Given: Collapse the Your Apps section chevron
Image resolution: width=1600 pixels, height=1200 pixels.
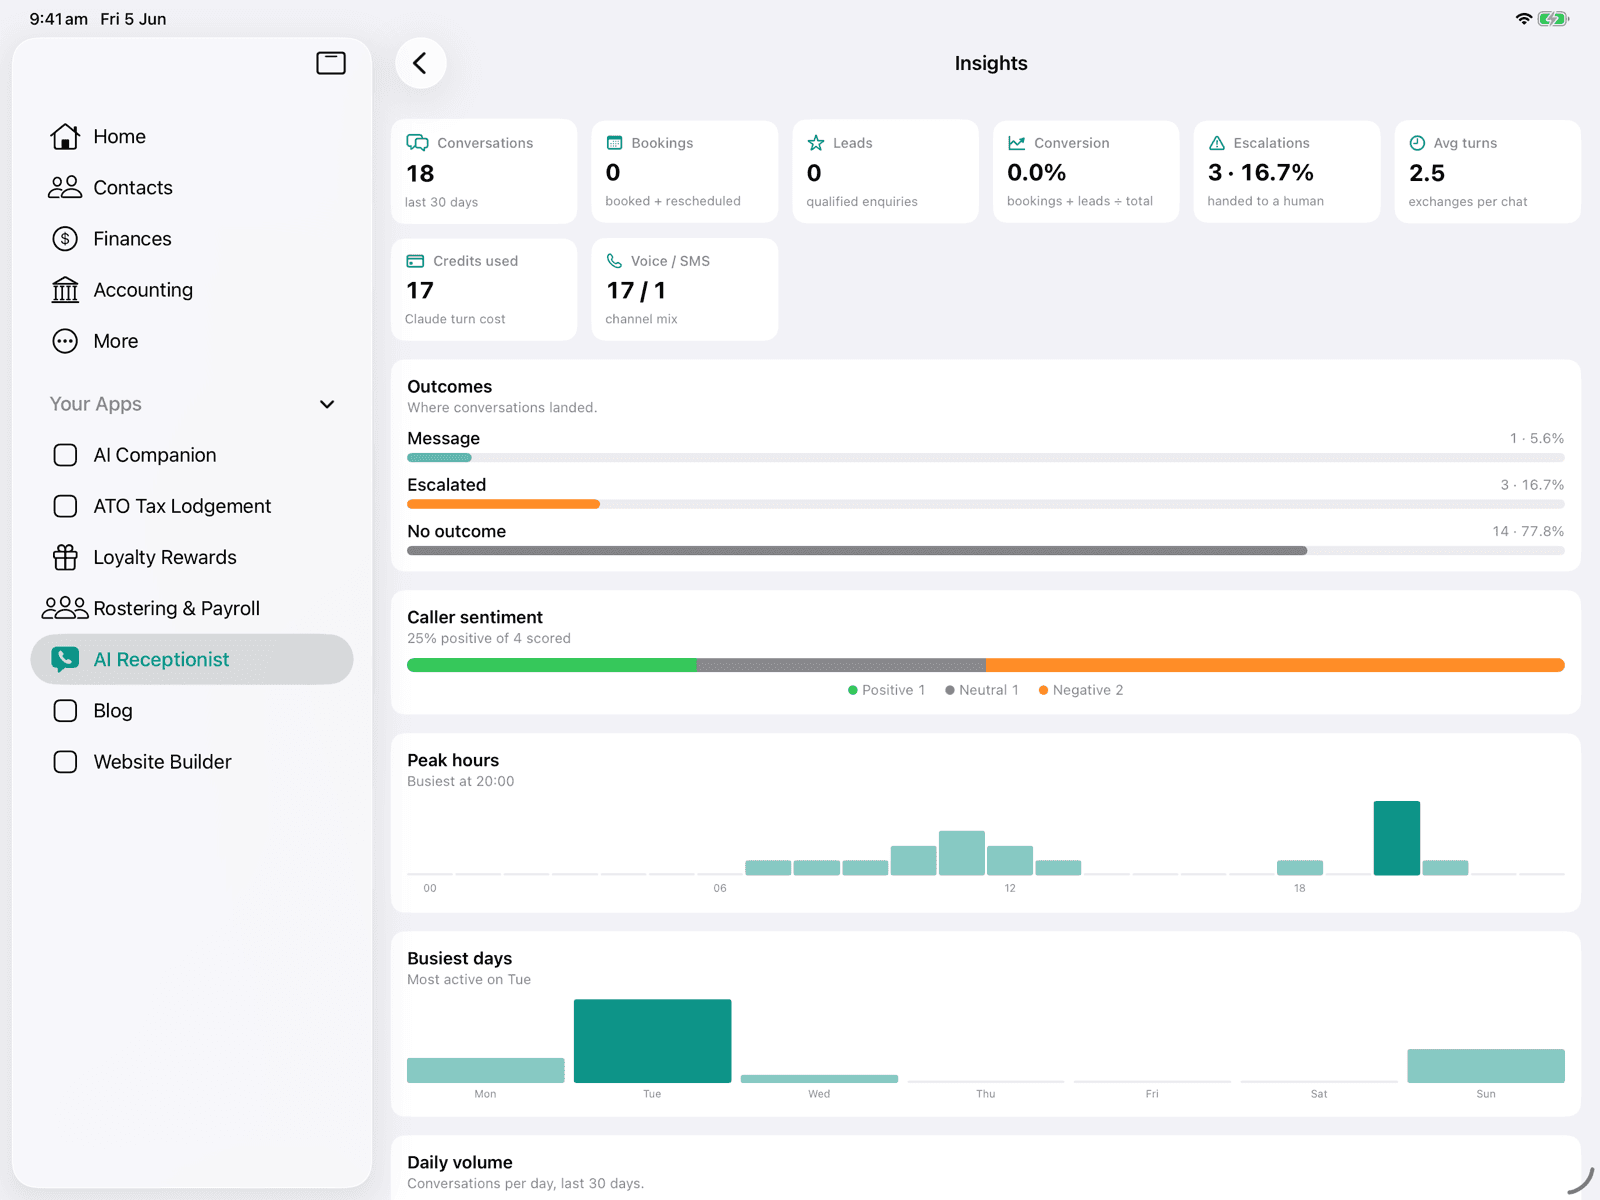Looking at the screenshot, I should tap(327, 404).
